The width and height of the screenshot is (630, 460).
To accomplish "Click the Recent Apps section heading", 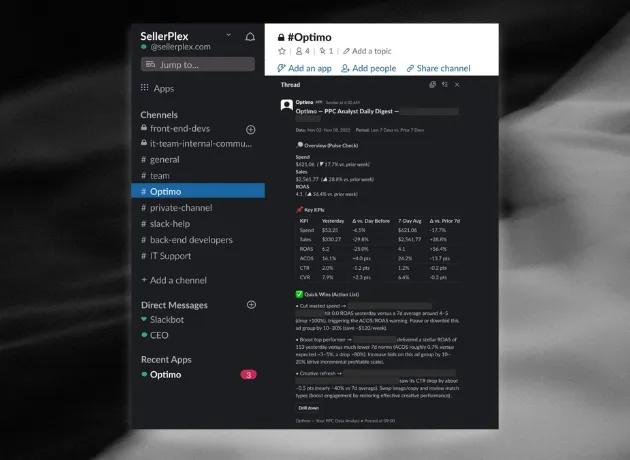I will [x=166, y=360].
